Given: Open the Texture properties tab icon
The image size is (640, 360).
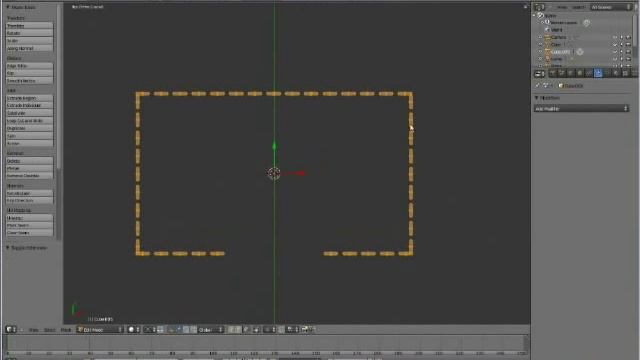Looking at the screenshot, I should point(625,73).
